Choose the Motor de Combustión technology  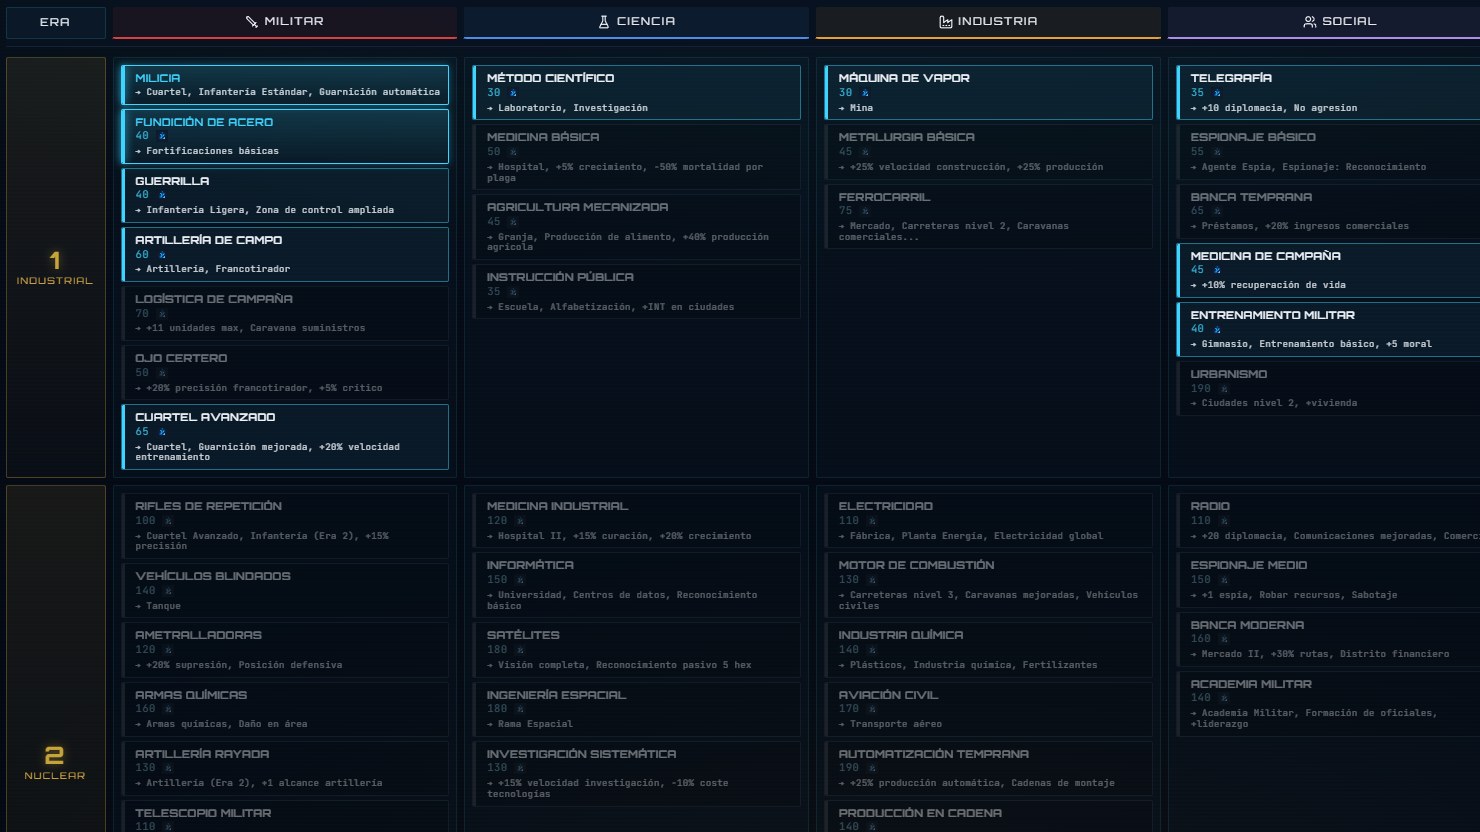(x=988, y=585)
